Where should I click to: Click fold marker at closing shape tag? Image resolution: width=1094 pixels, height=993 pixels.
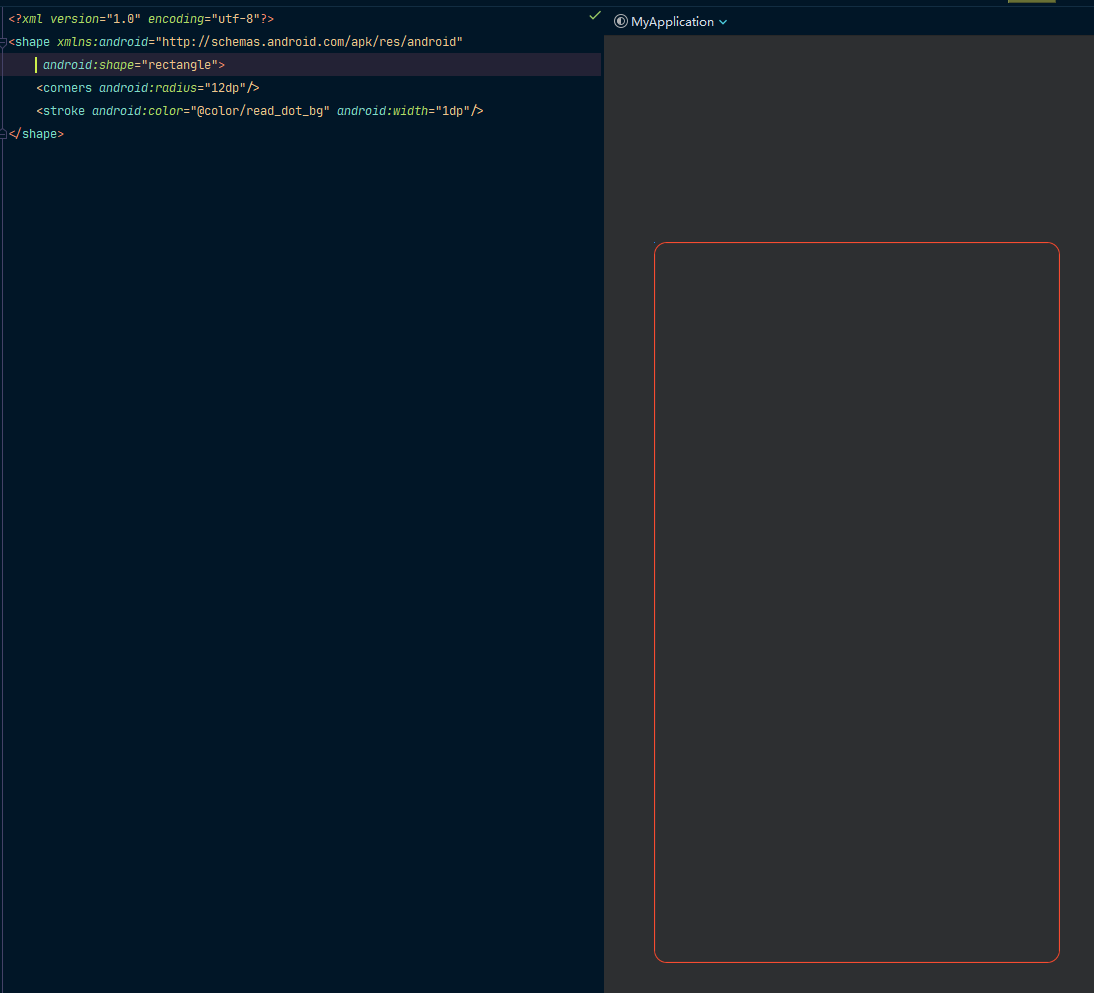[4, 133]
